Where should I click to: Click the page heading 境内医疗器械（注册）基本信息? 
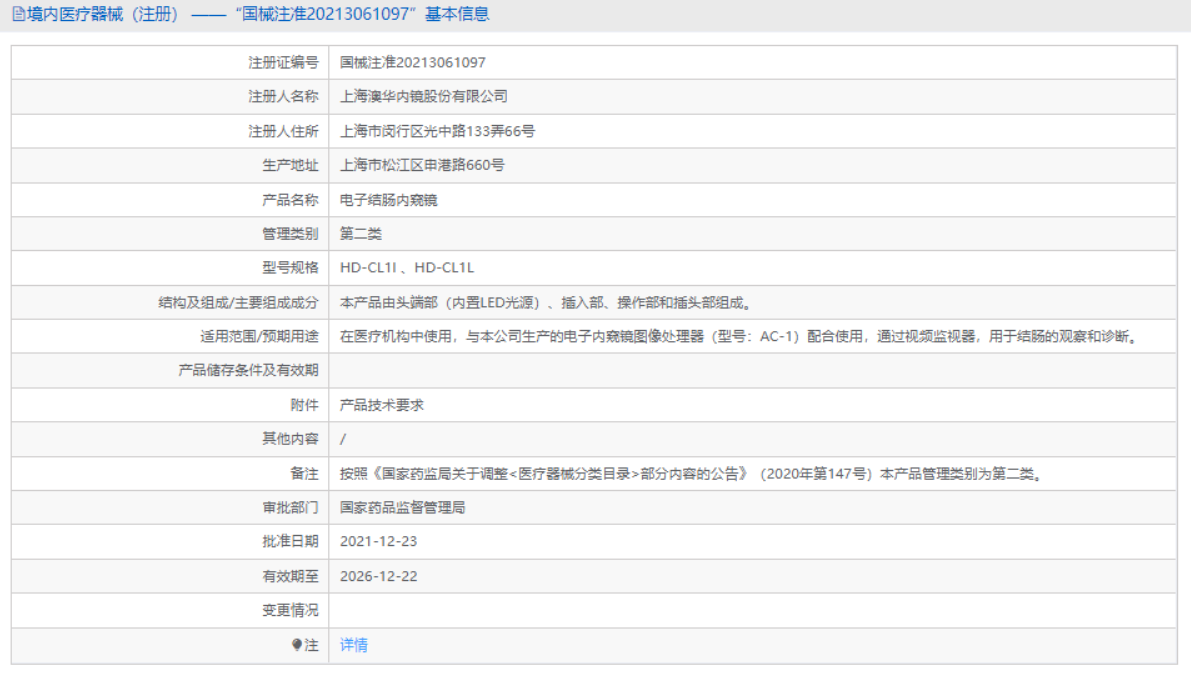pos(258,14)
